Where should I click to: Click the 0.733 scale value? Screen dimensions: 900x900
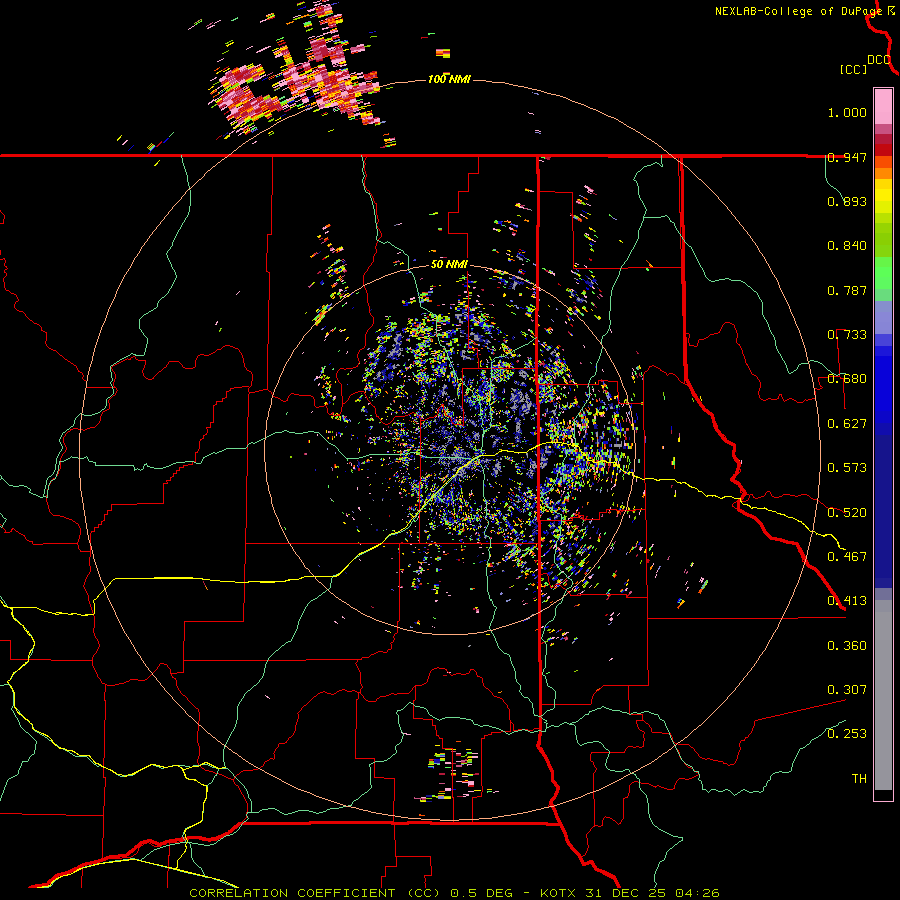pyautogui.click(x=847, y=335)
